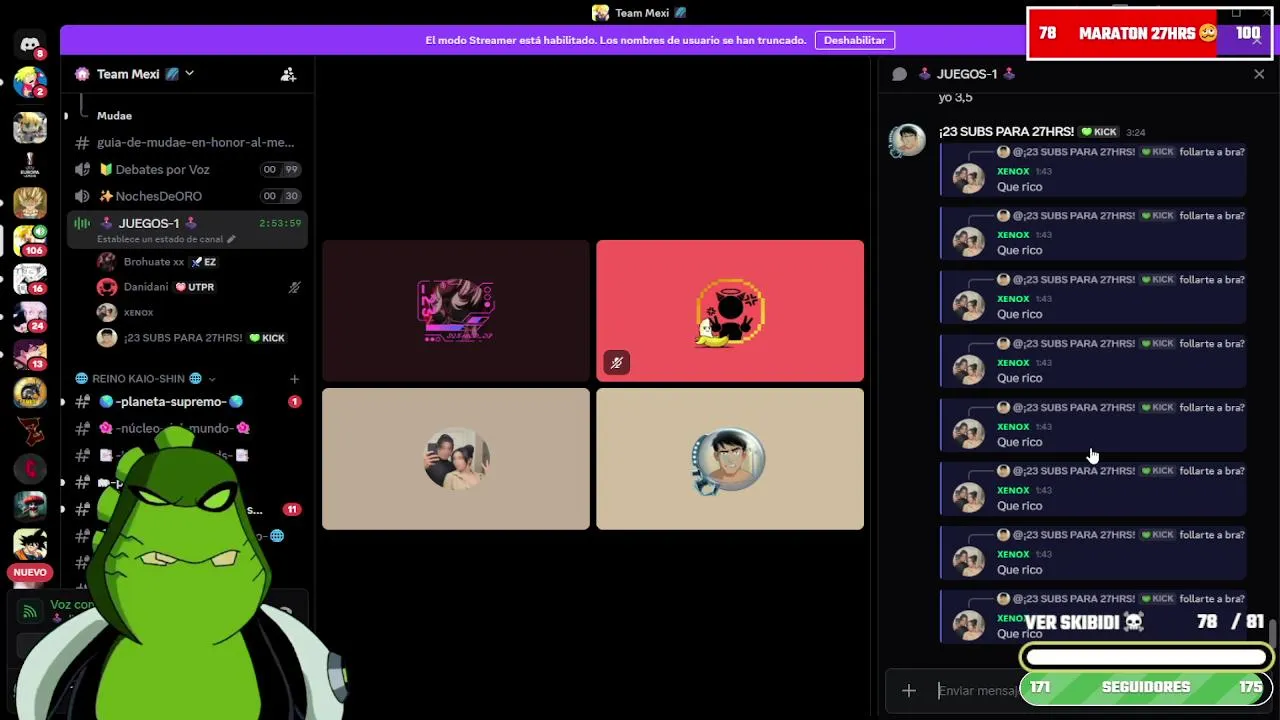This screenshot has height=720, width=1280.
Task: Click the invite people icon in the server header
Action: click(288, 74)
